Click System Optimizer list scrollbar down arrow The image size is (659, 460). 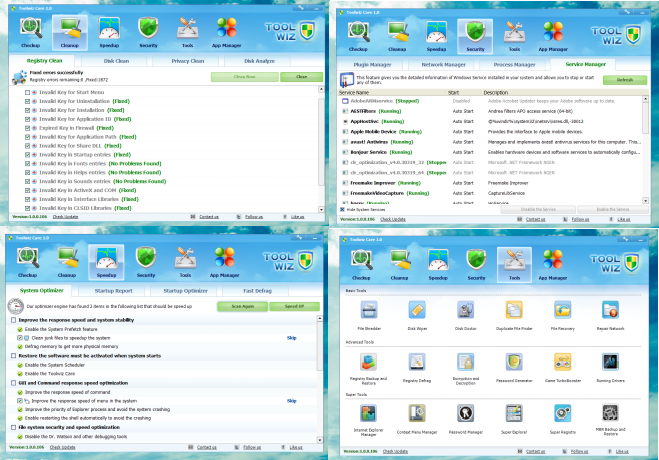(x=320, y=440)
